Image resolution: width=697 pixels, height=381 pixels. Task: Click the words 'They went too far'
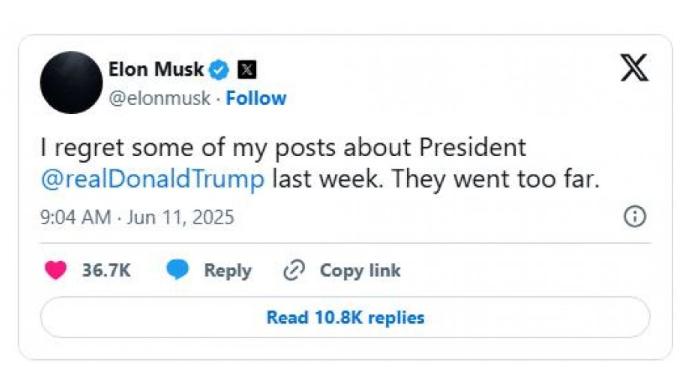pyautogui.click(x=496, y=180)
